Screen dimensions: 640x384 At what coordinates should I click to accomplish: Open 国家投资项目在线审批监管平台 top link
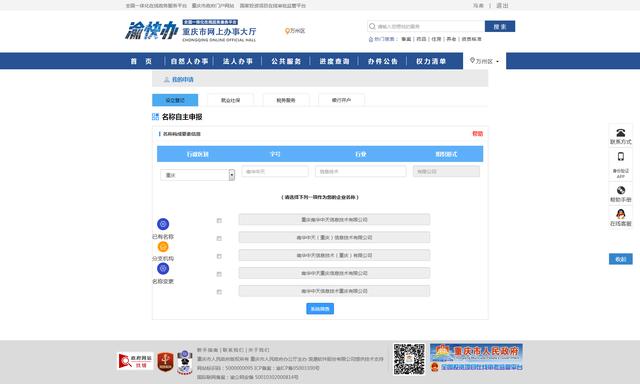pos(273,6)
